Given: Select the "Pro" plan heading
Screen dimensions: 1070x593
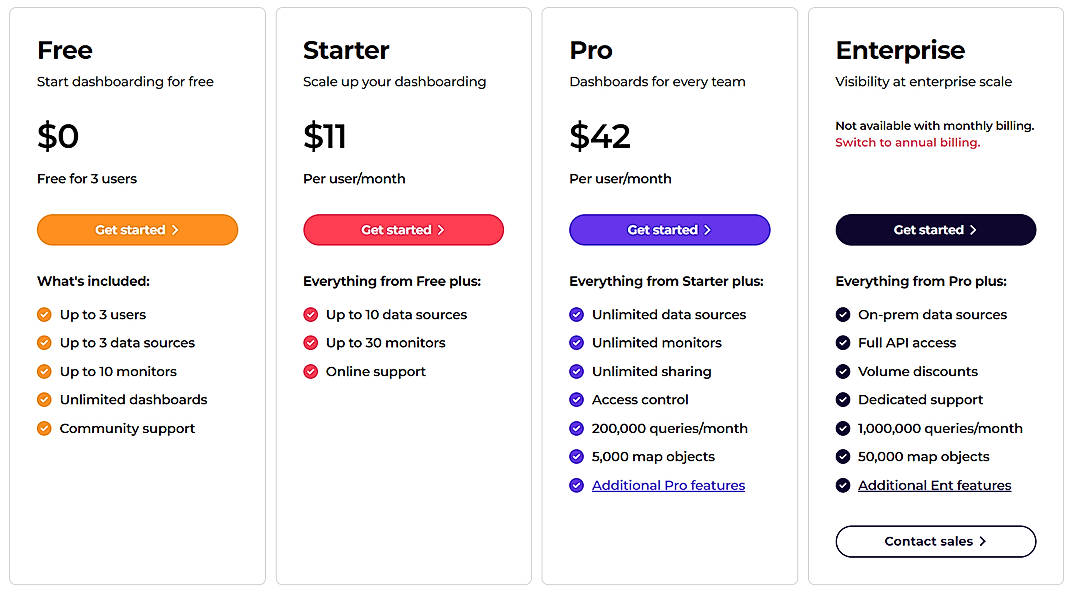Looking at the screenshot, I should [x=590, y=49].
